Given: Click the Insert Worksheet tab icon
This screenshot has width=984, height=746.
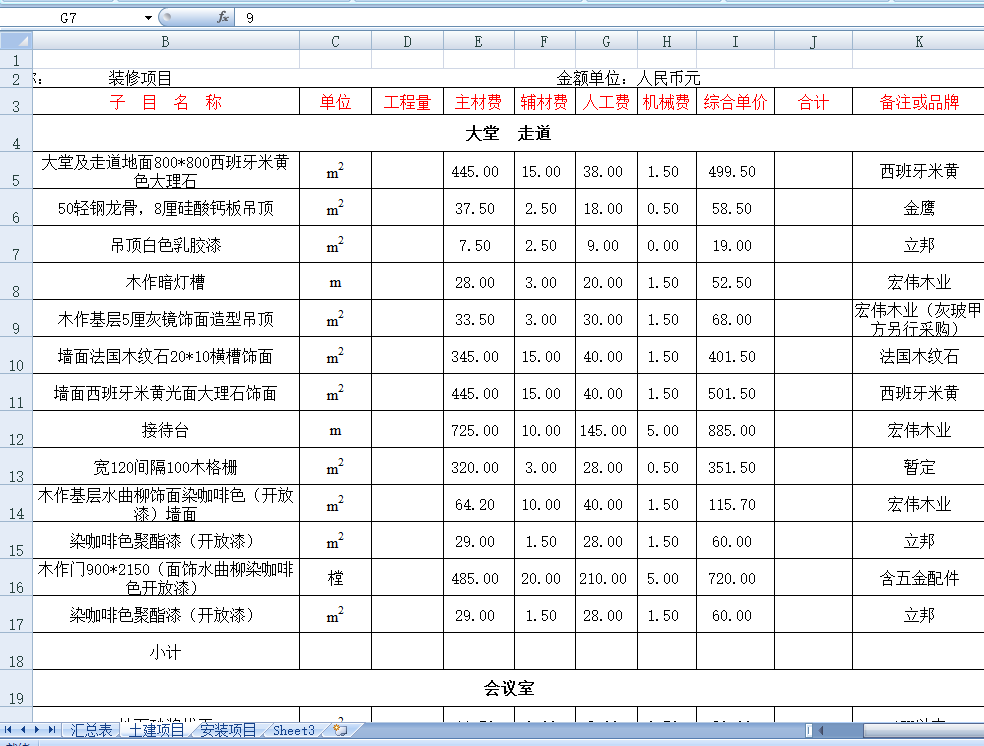Looking at the screenshot, I should tap(341, 730).
